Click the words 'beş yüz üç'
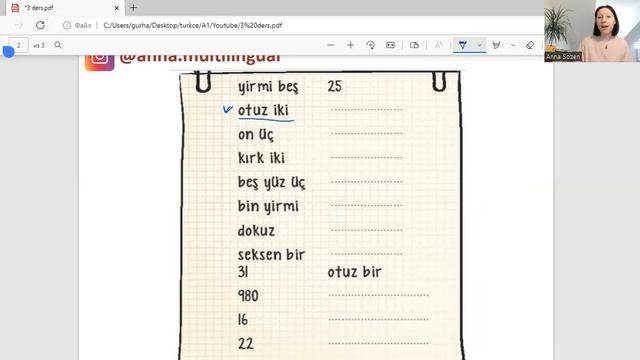This screenshot has height=360, width=640. click(271, 182)
